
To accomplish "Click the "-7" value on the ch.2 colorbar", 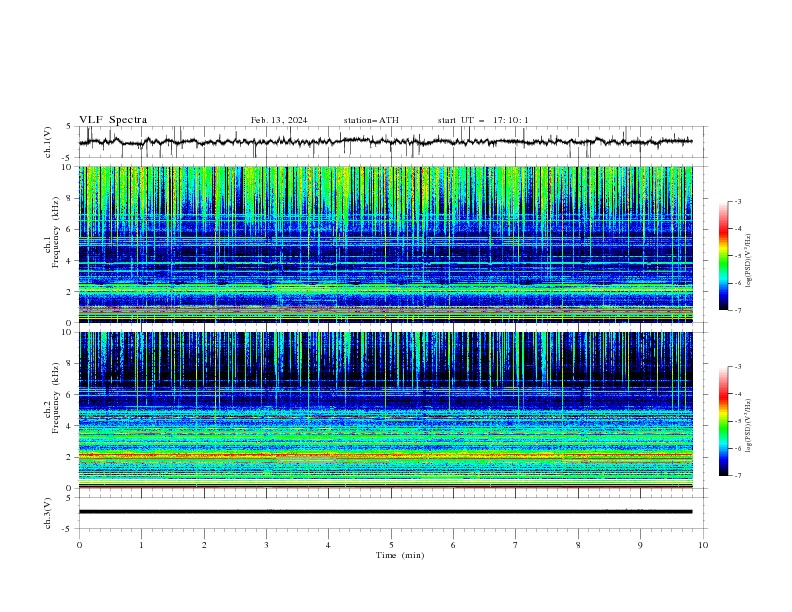I will [x=738, y=475].
